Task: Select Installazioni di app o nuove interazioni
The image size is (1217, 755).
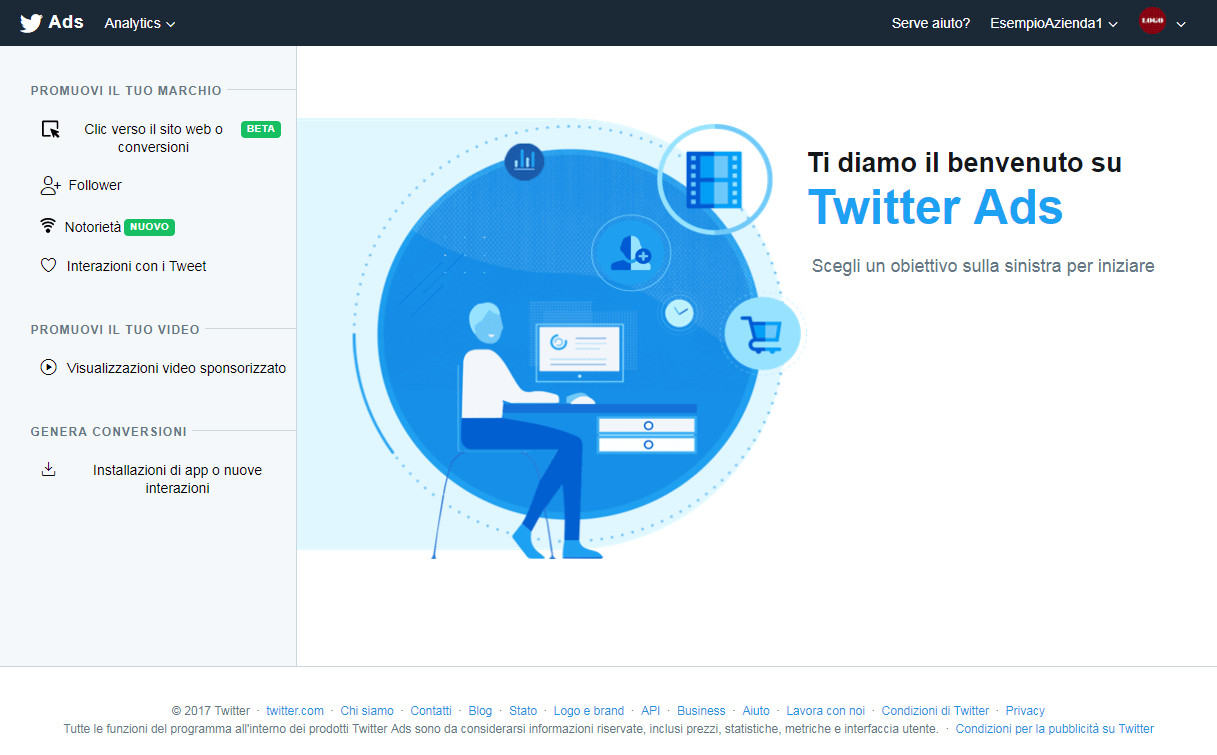Action: [x=178, y=479]
